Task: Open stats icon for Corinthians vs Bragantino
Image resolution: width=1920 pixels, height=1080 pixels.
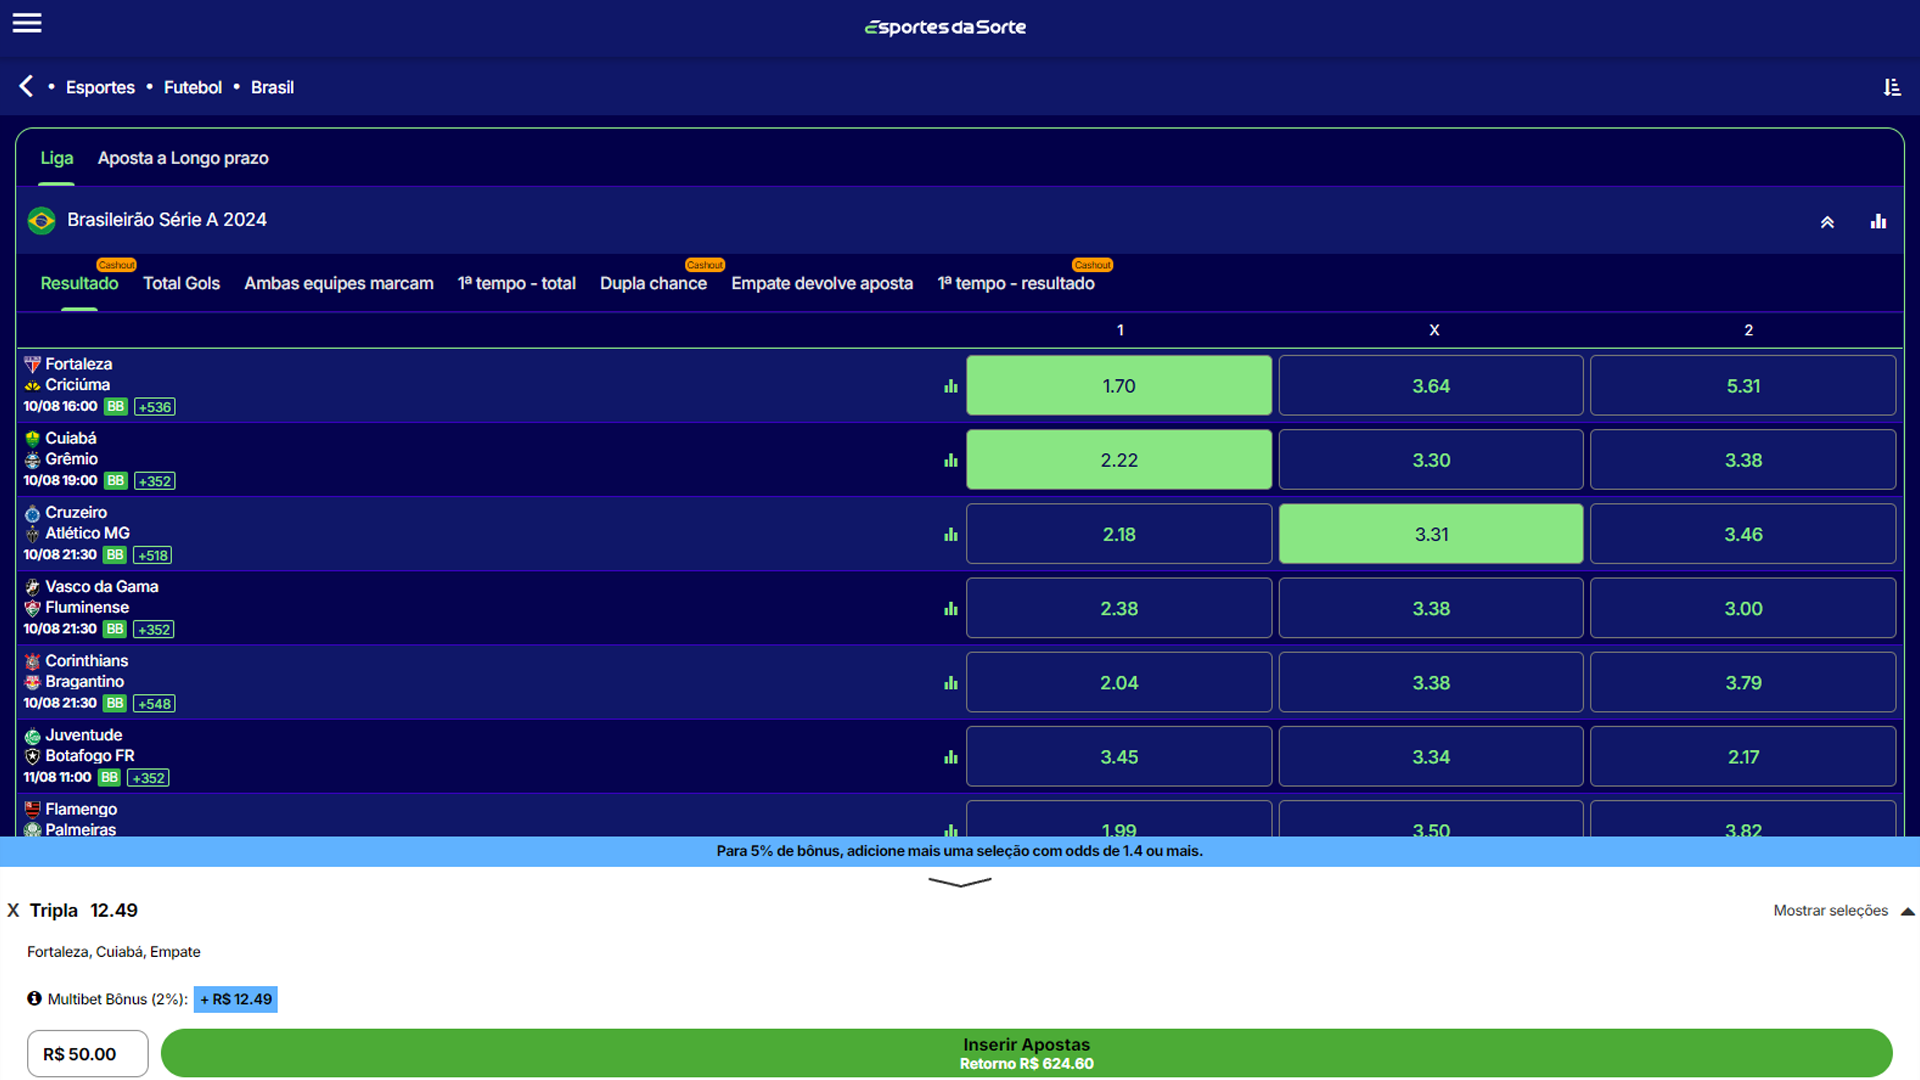Action: (950, 683)
